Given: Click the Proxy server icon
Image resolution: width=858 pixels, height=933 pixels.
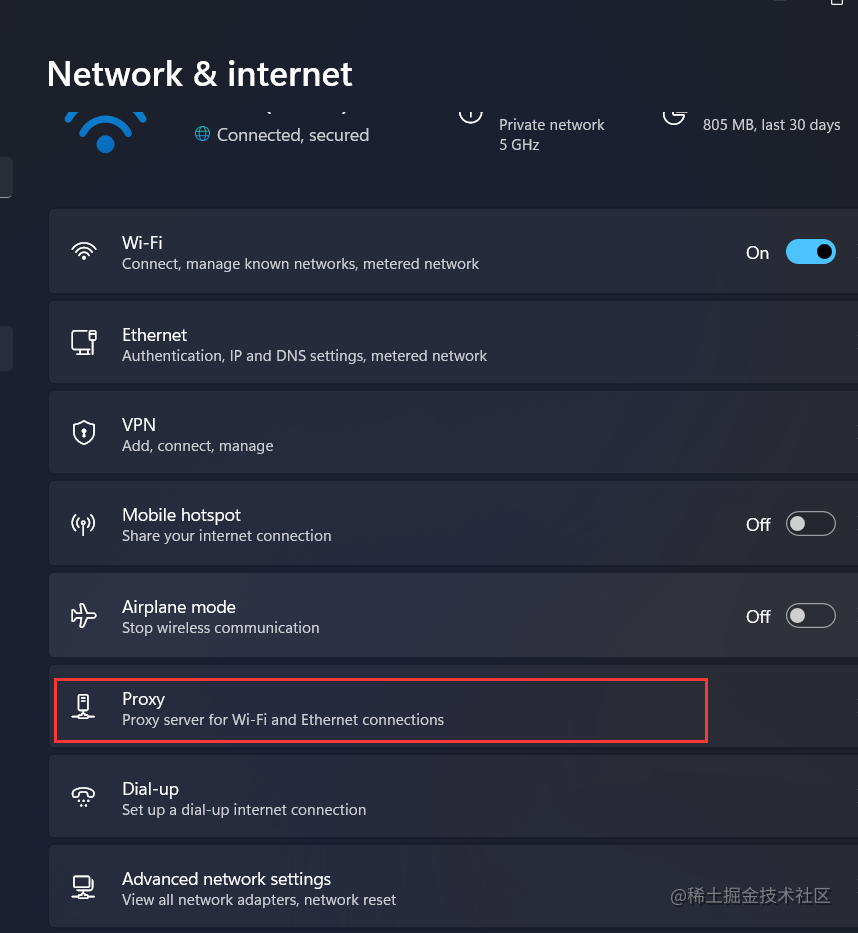Looking at the screenshot, I should [x=83, y=706].
